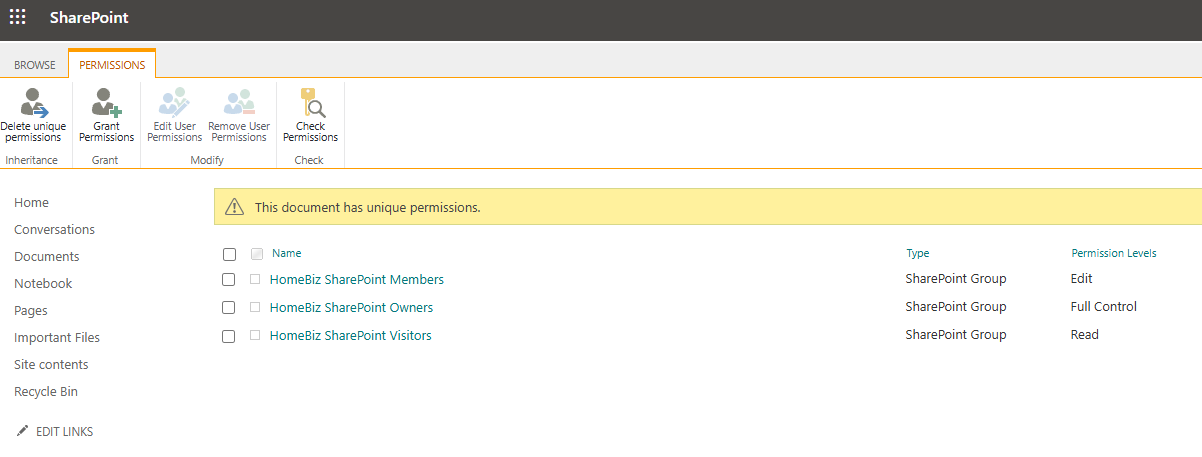This screenshot has height=457, width=1202.
Task: Open Notebook in left navigation
Action: [43, 284]
